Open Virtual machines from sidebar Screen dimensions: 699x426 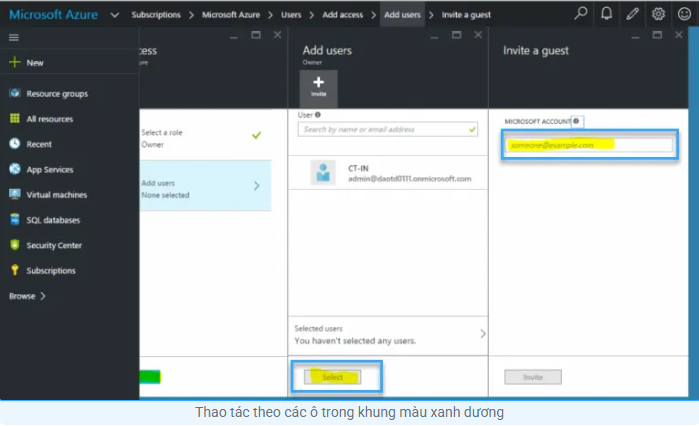point(57,195)
